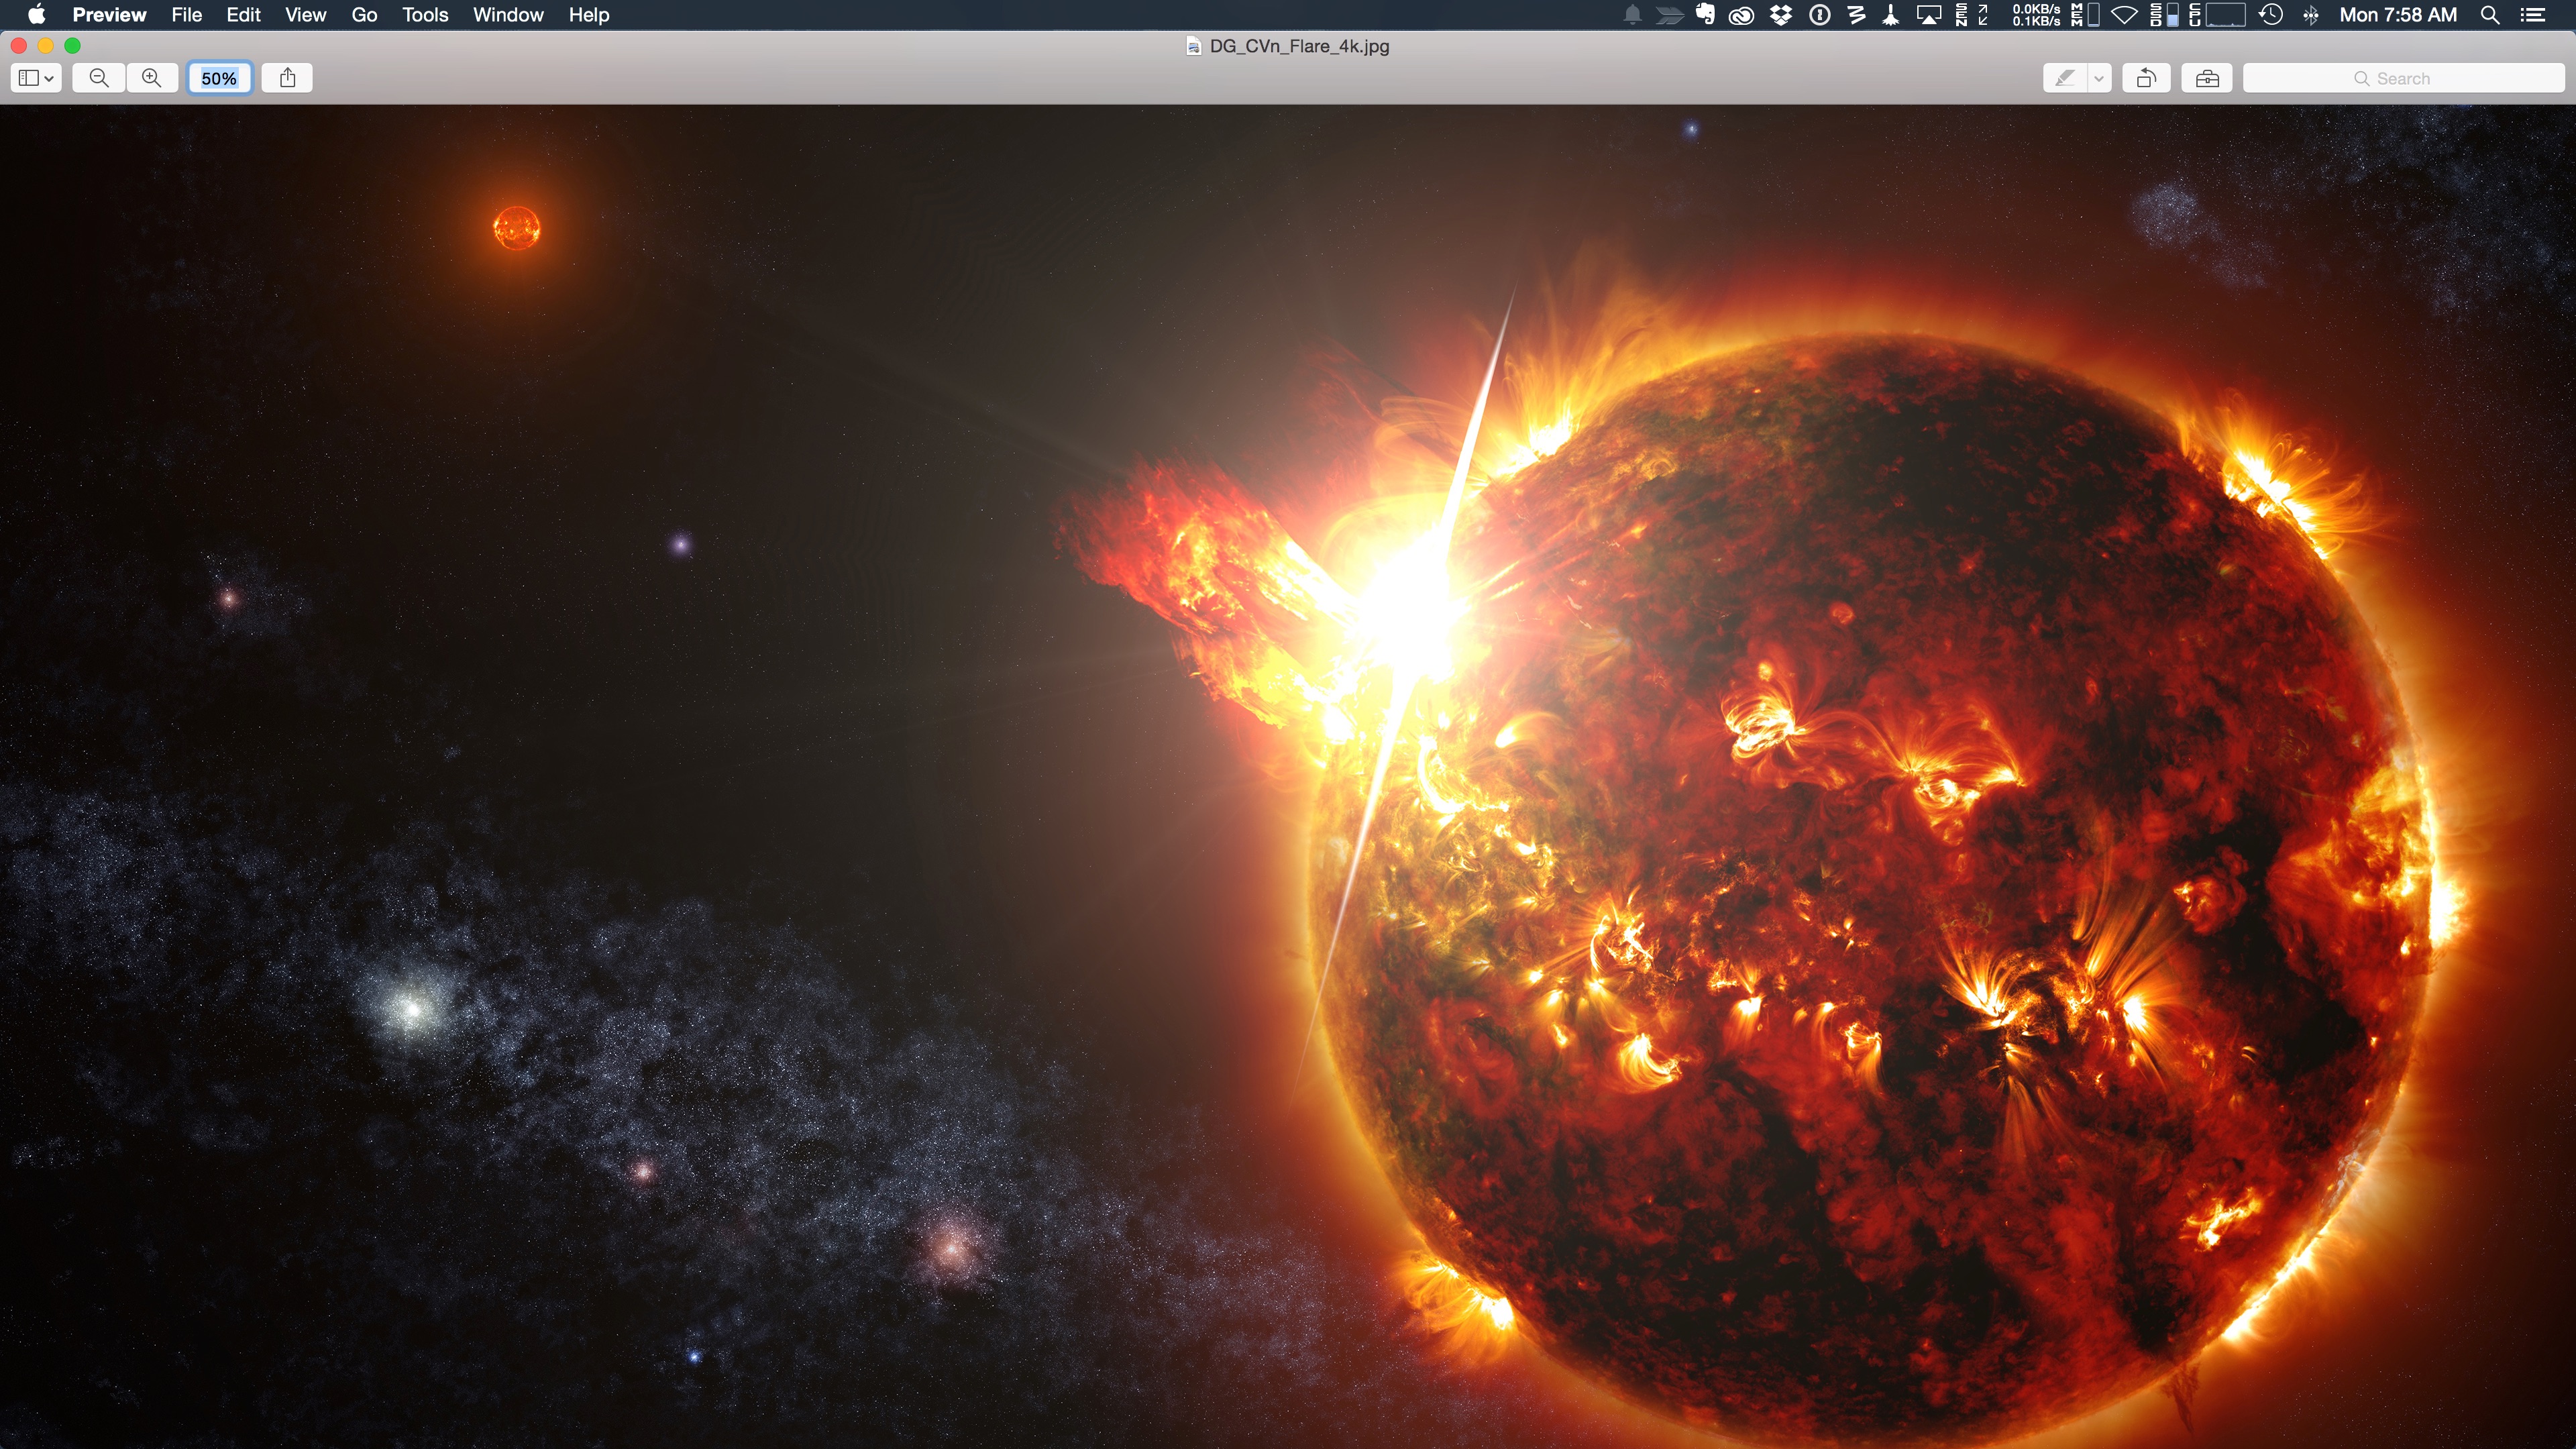Rotate the image with the rotate button
The width and height of the screenshot is (2576, 1449).
click(2146, 78)
